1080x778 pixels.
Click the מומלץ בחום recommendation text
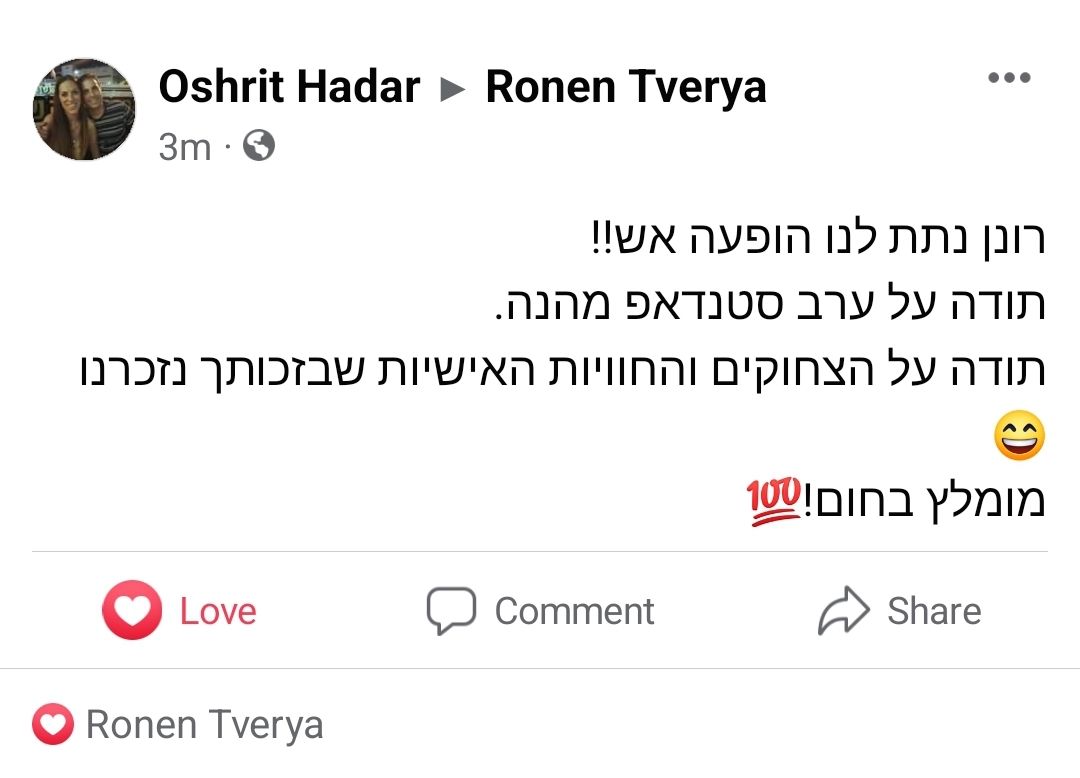[924, 500]
